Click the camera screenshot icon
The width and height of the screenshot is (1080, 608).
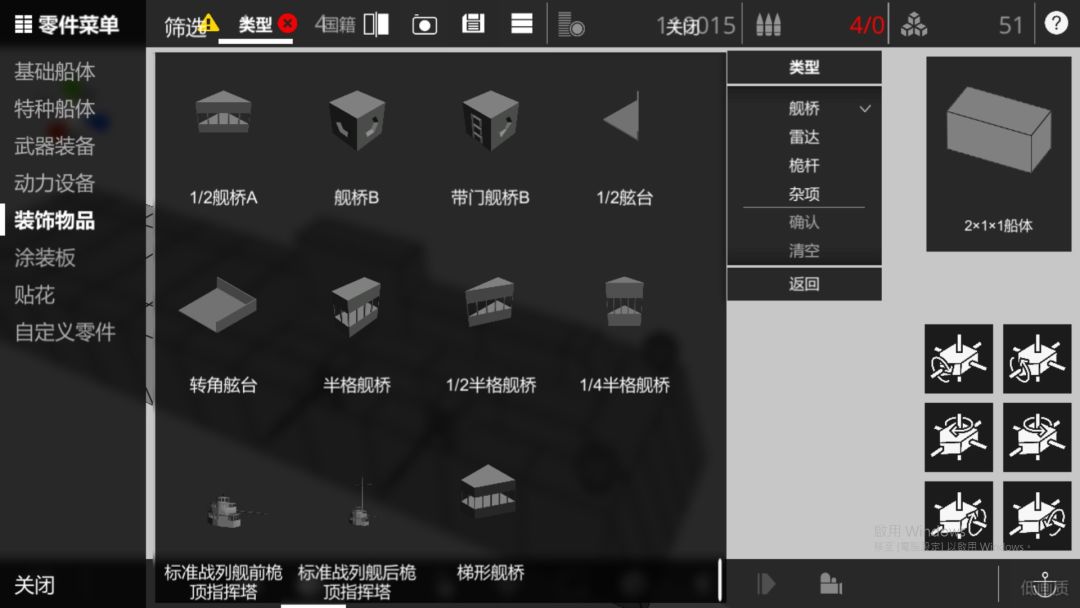click(424, 25)
